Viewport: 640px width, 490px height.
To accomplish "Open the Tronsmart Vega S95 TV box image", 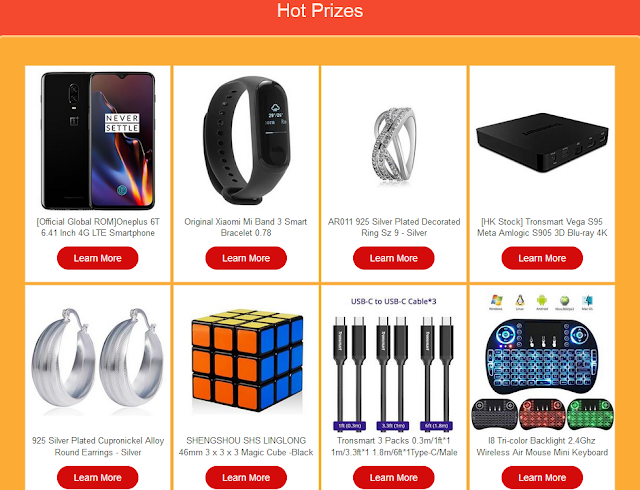I will point(542,142).
